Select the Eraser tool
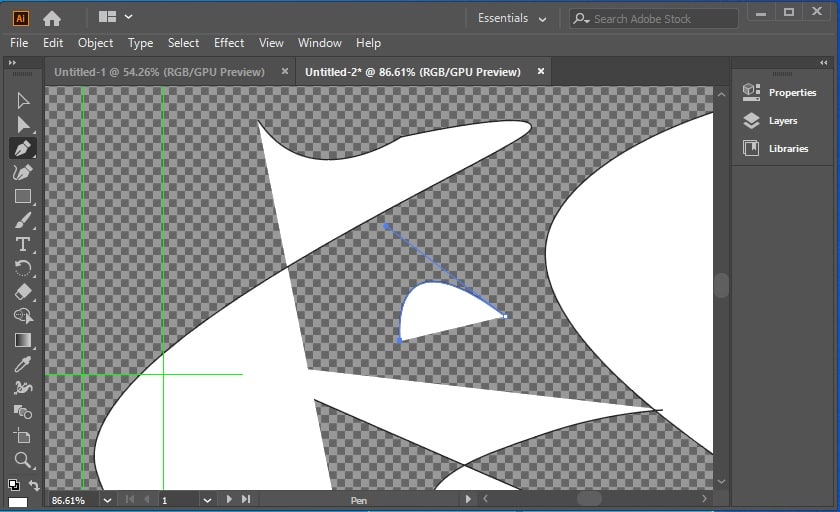Image resolution: width=840 pixels, height=512 pixels. point(22,292)
